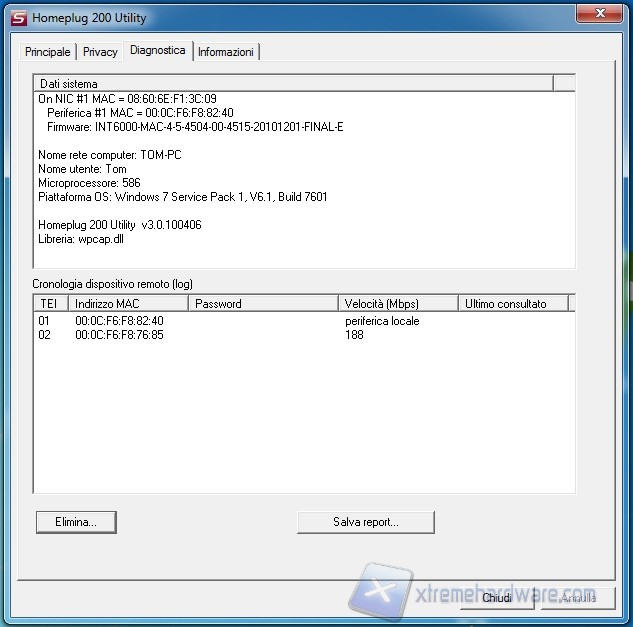Open the Privacy tab

(100, 52)
